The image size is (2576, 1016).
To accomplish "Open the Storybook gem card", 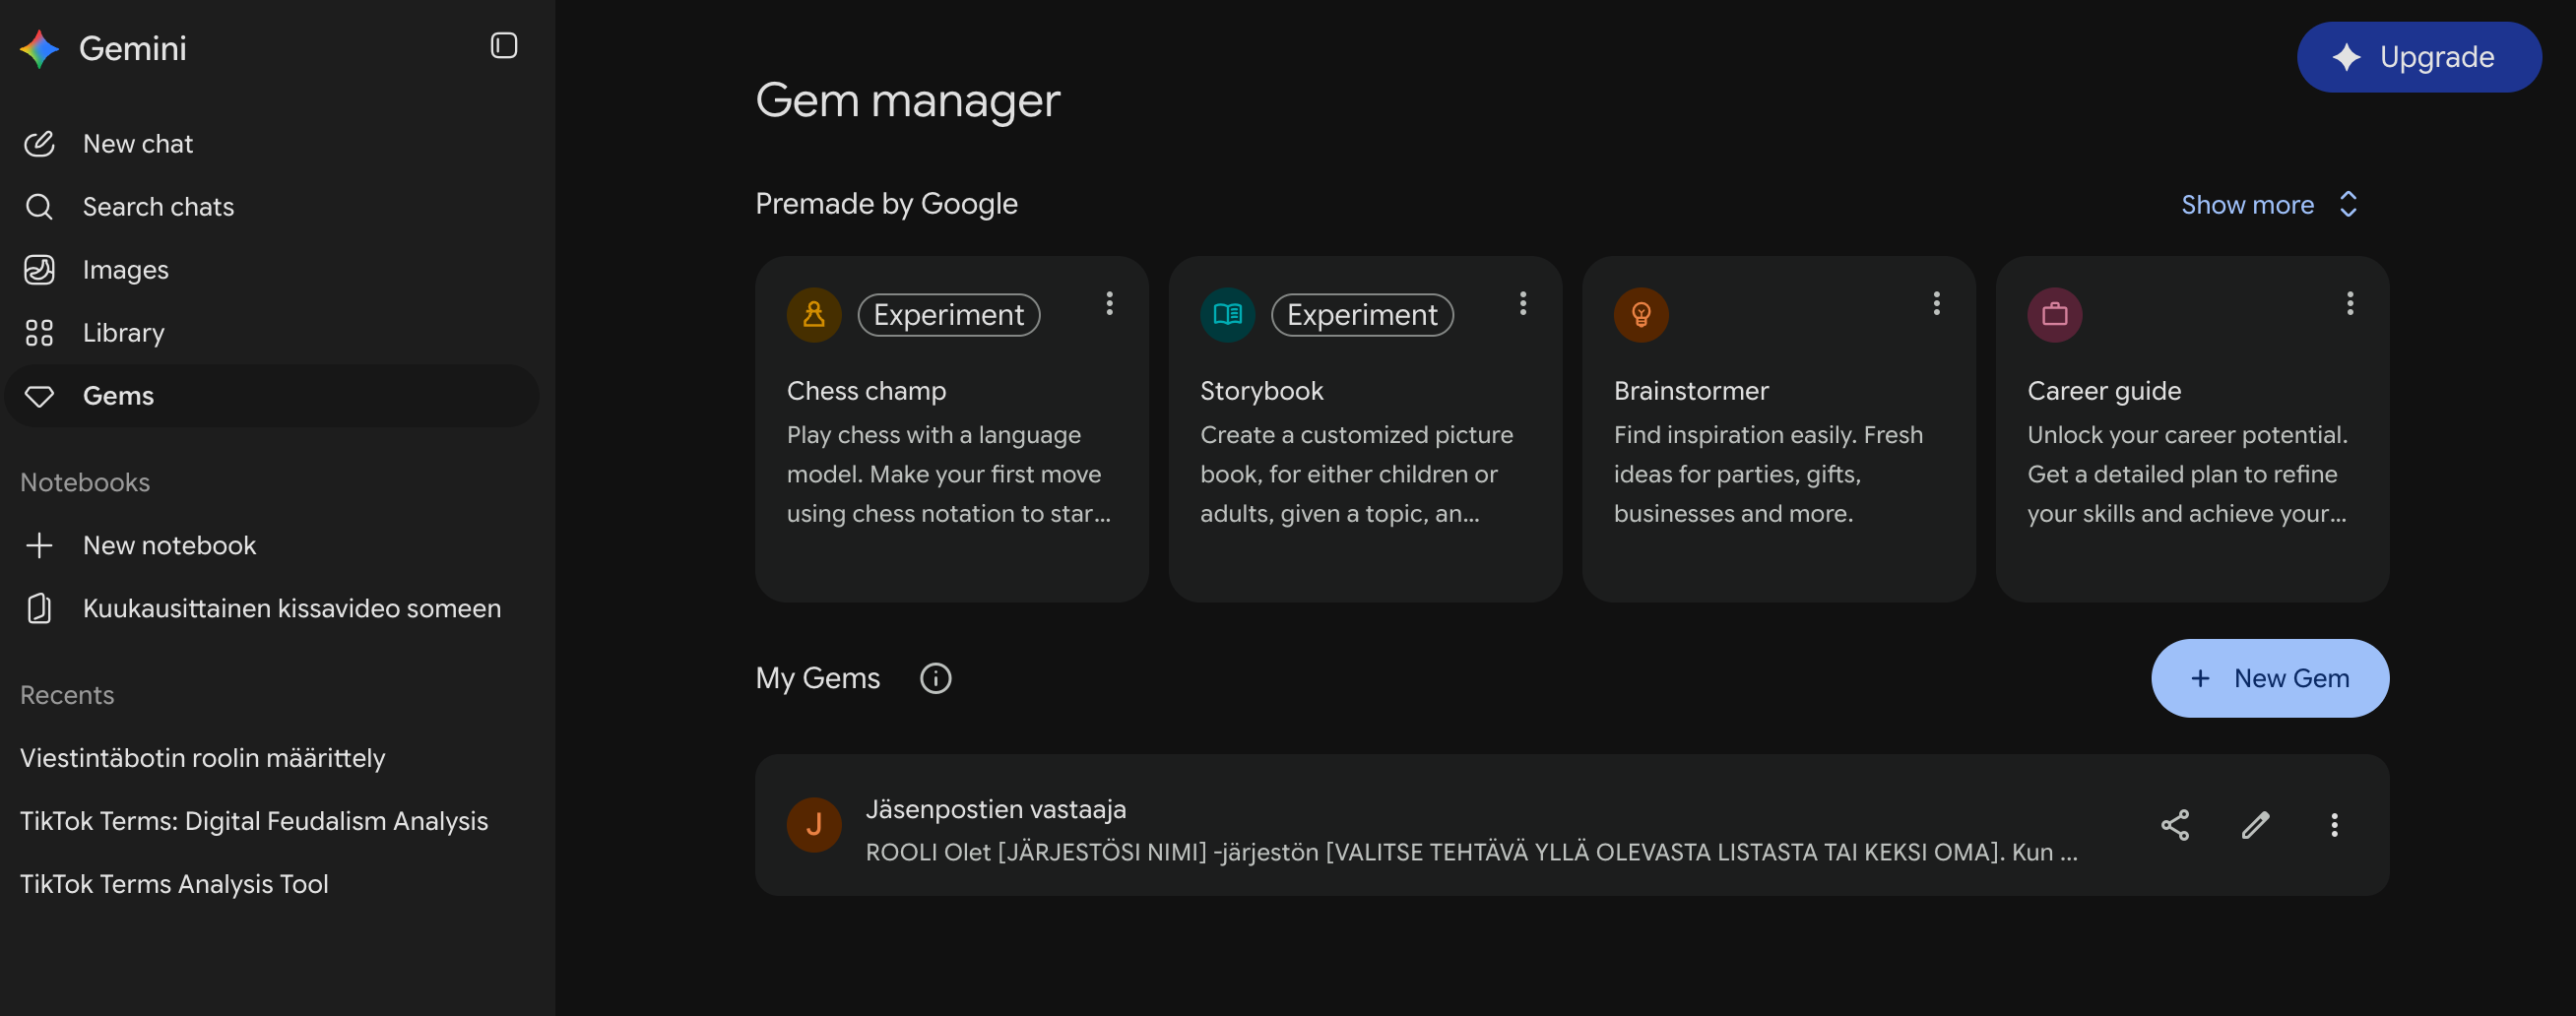I will [1365, 429].
